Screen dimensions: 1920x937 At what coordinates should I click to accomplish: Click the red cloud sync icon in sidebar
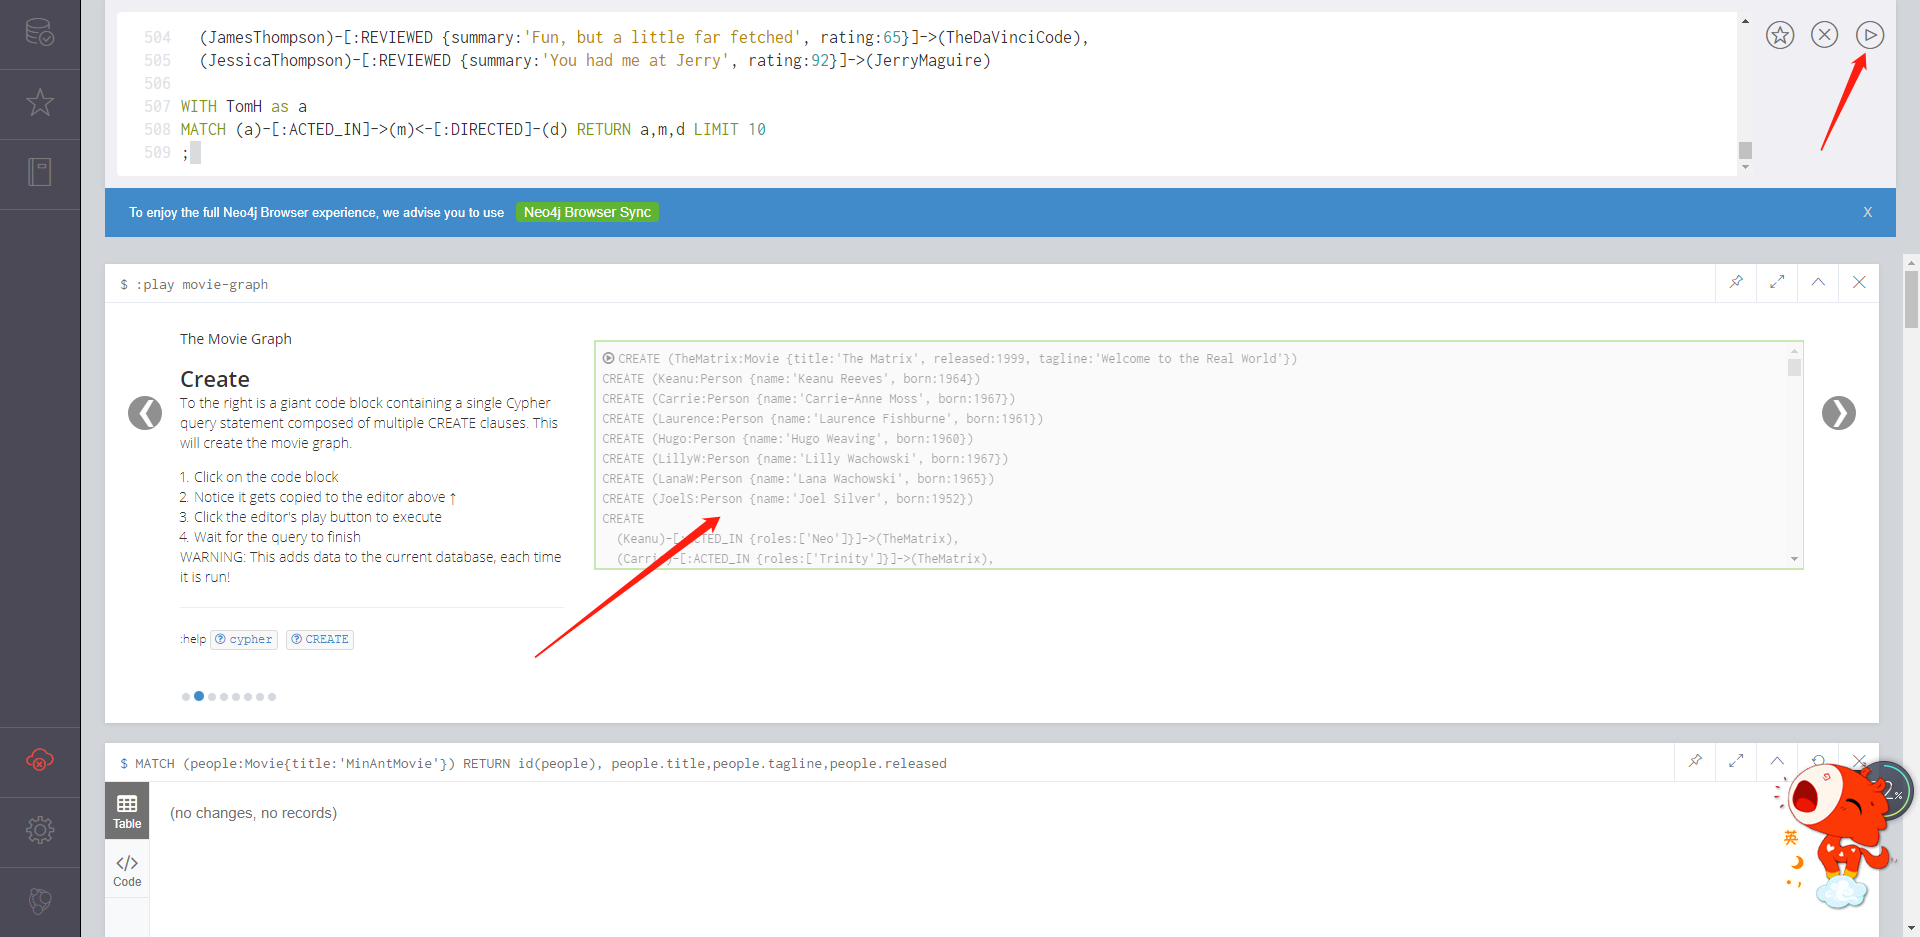pos(40,760)
